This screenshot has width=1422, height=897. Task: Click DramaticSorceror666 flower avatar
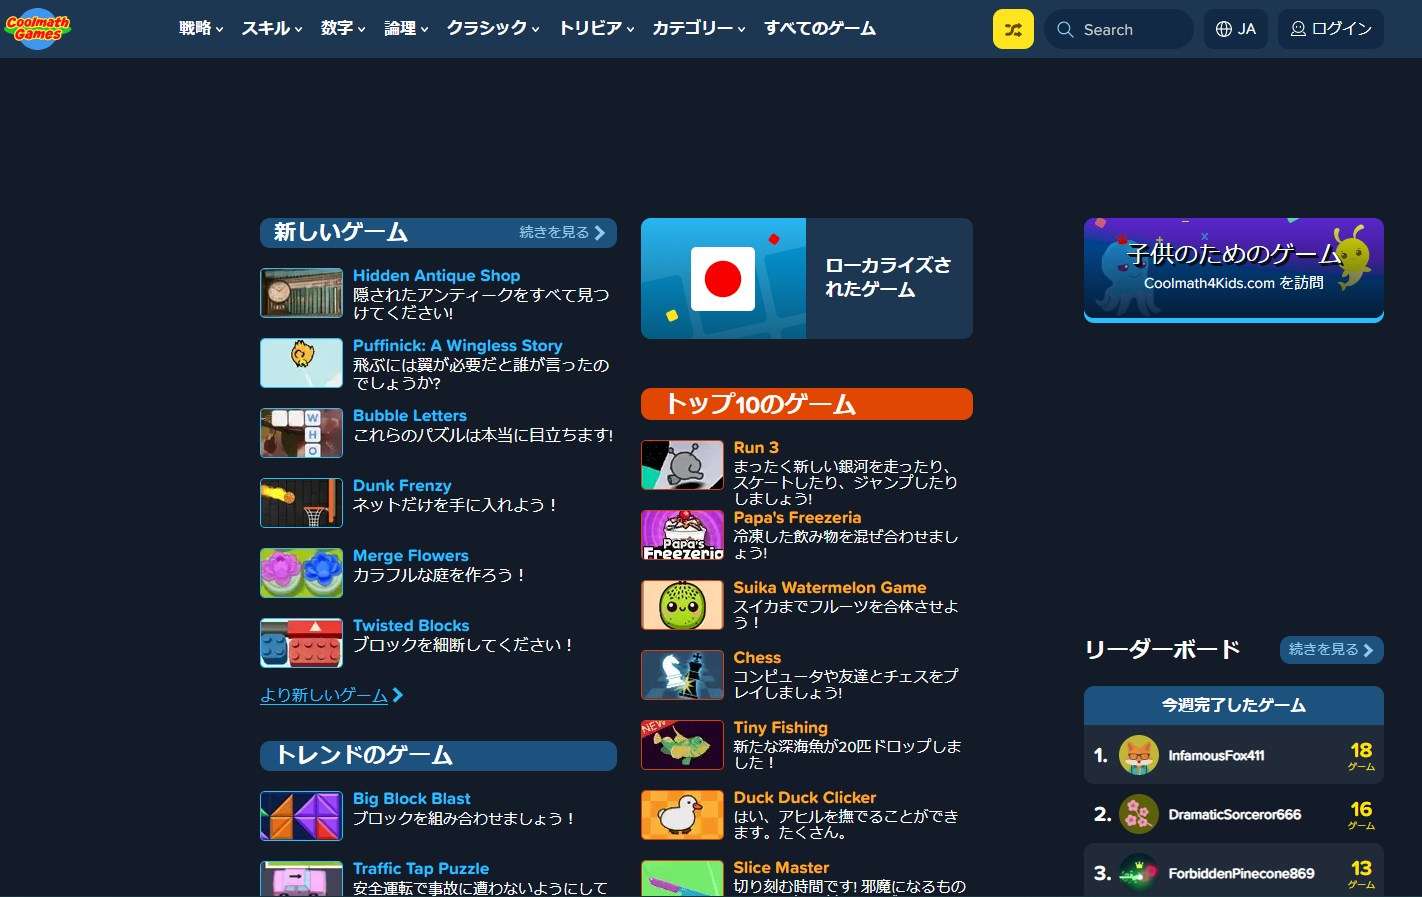click(1138, 814)
